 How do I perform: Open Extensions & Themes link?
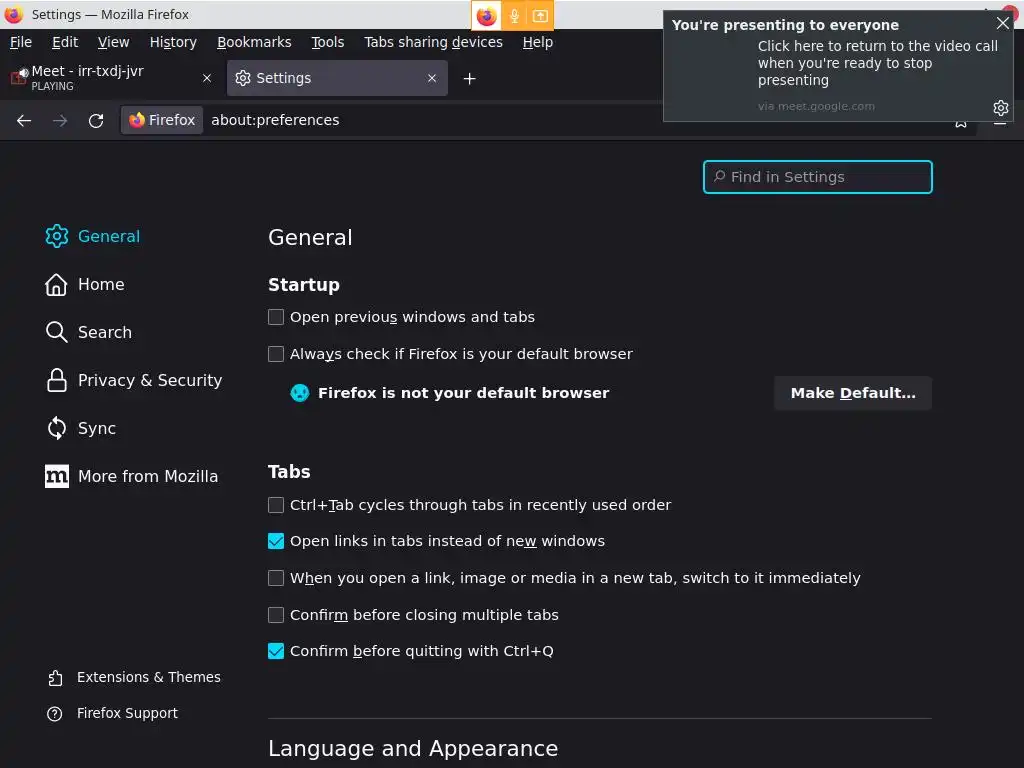click(148, 677)
